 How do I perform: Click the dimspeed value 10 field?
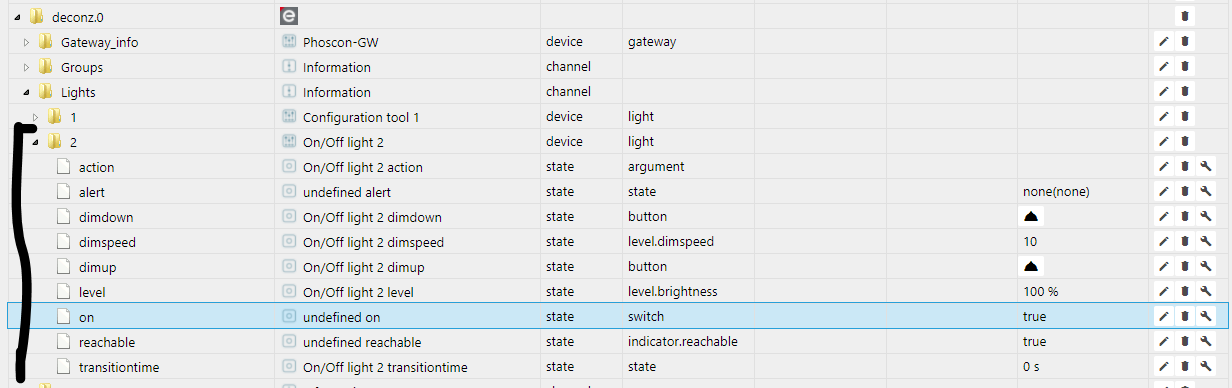coord(1083,242)
